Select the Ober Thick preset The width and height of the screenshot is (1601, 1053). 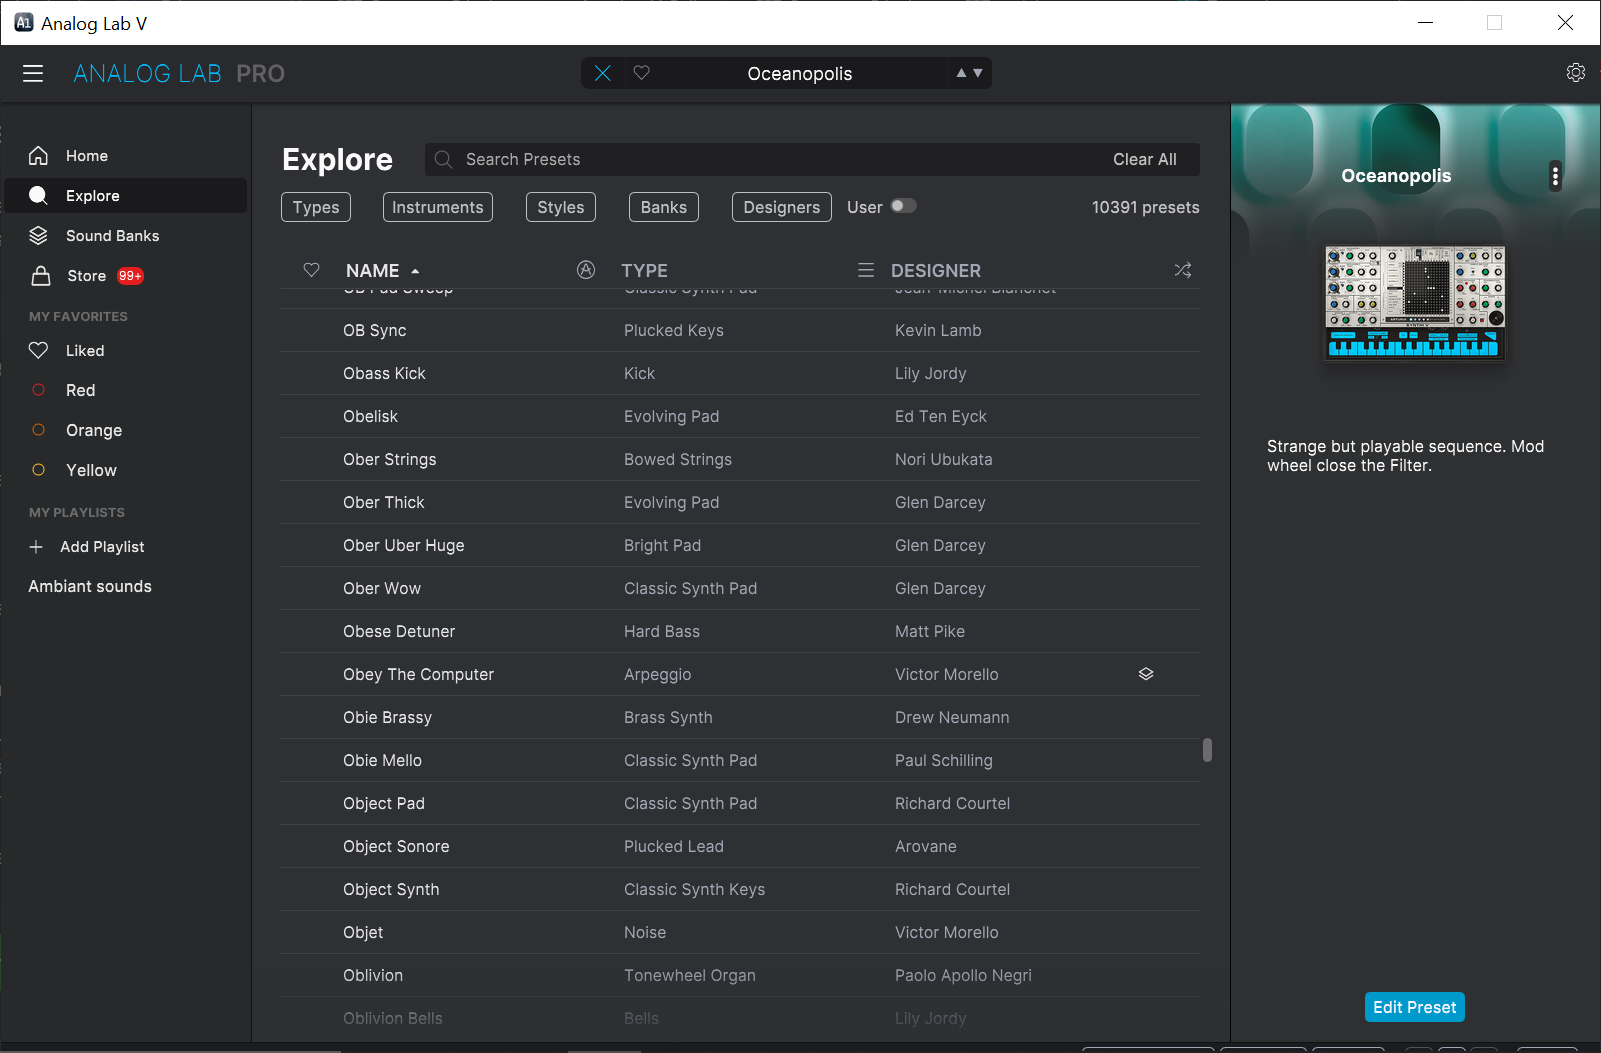740,502
